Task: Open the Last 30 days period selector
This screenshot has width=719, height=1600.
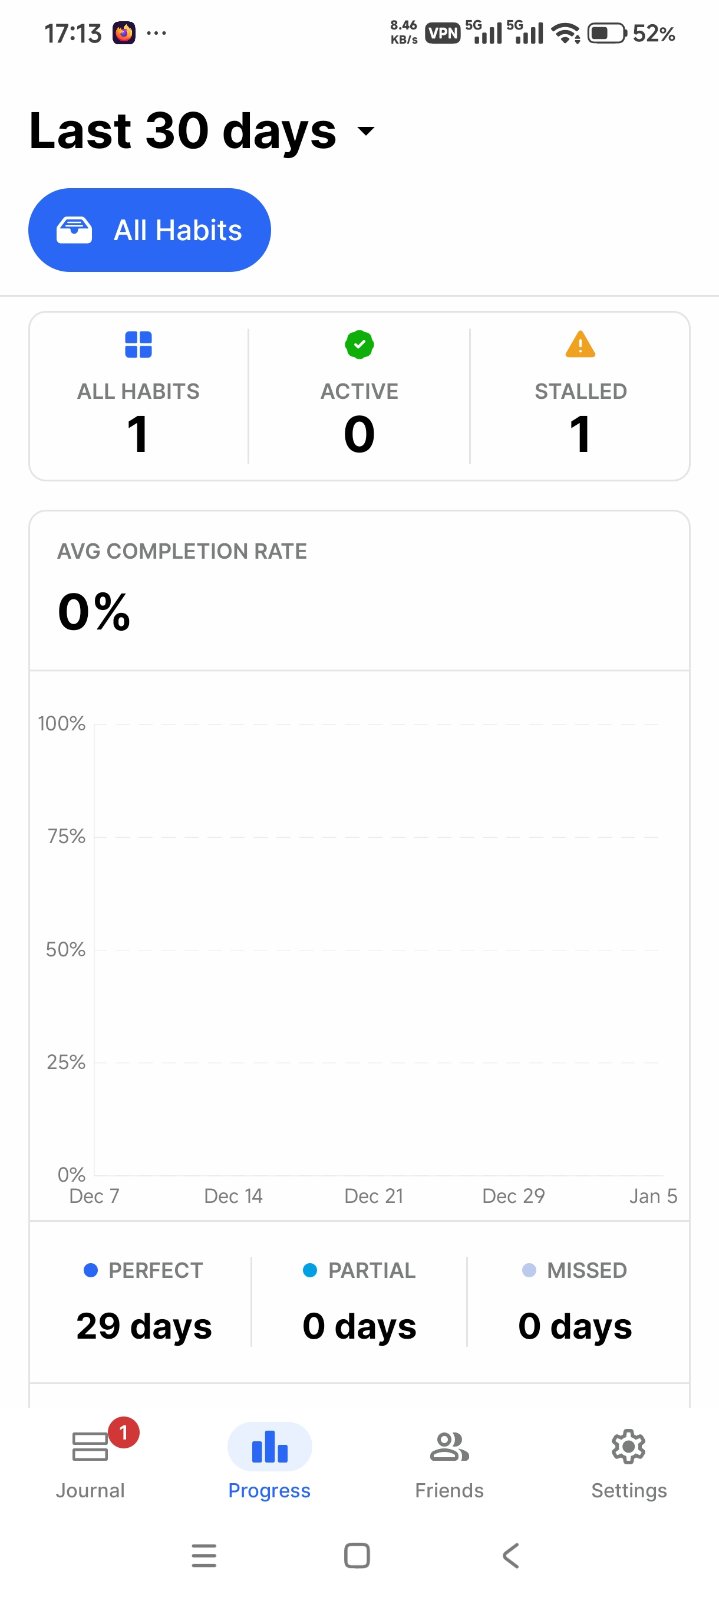Action: (x=183, y=131)
